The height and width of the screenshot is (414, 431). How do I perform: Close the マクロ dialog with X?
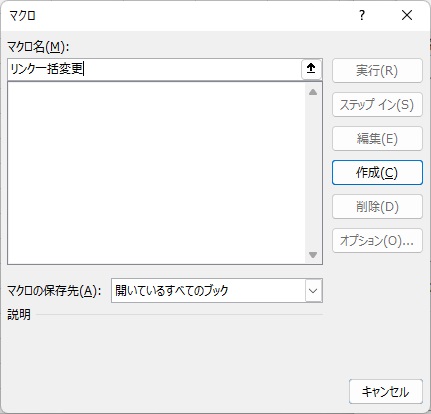[407, 15]
